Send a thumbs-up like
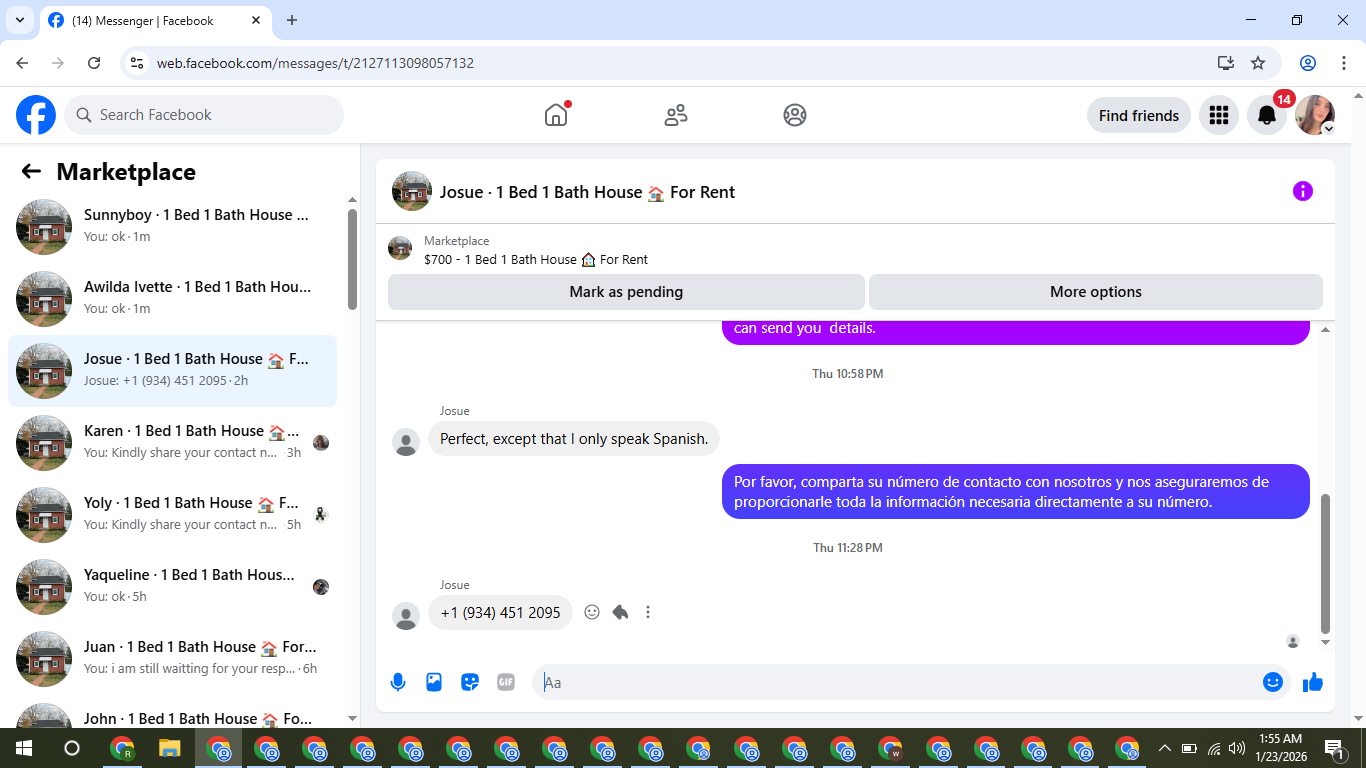This screenshot has height=768, width=1366. [x=1313, y=682]
